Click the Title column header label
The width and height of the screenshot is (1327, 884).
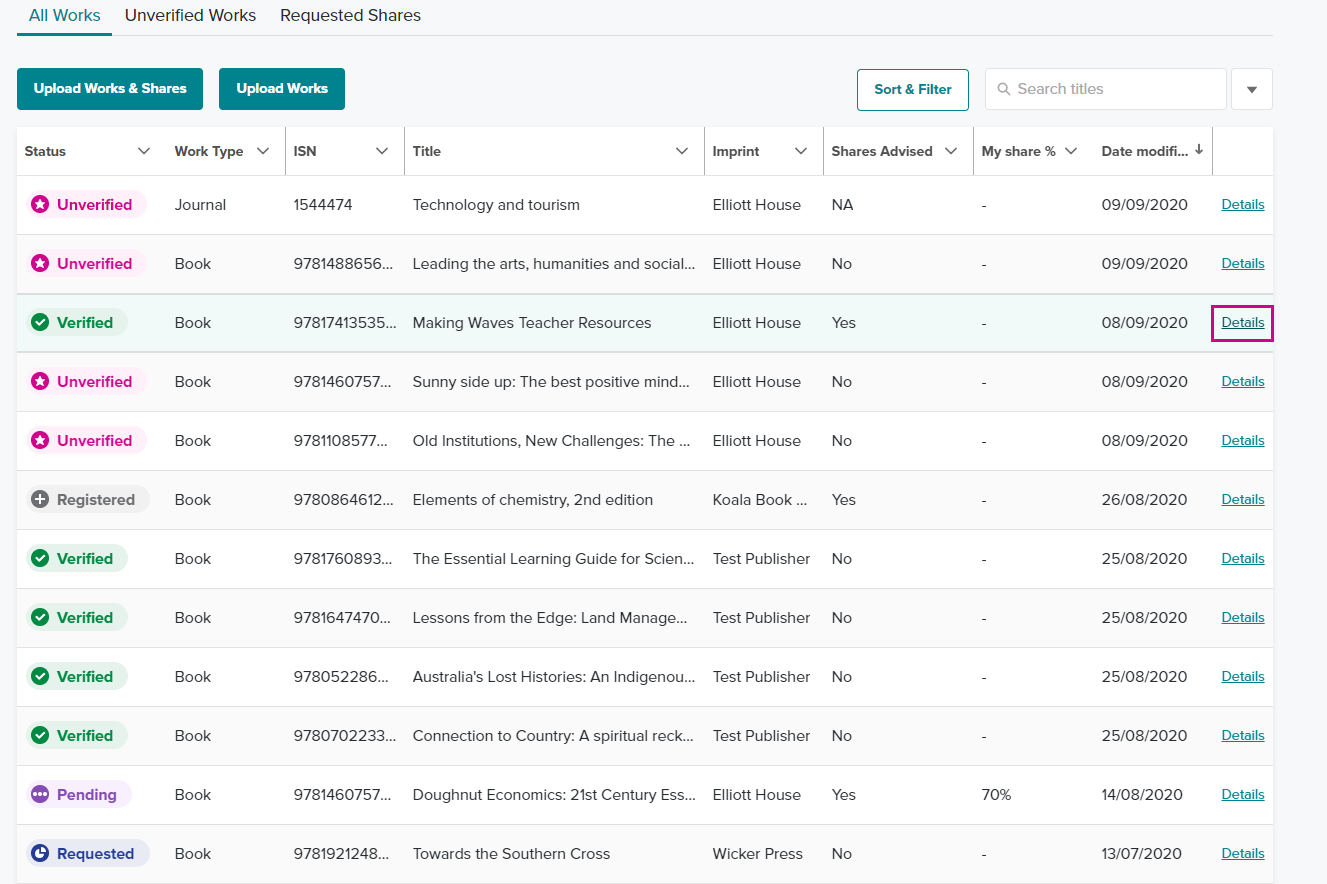point(427,151)
